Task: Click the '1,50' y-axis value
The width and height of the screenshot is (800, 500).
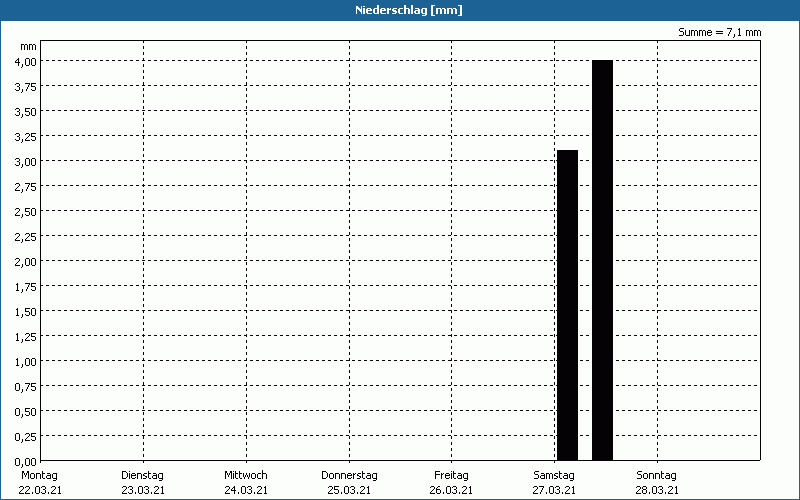Action: tap(26, 312)
